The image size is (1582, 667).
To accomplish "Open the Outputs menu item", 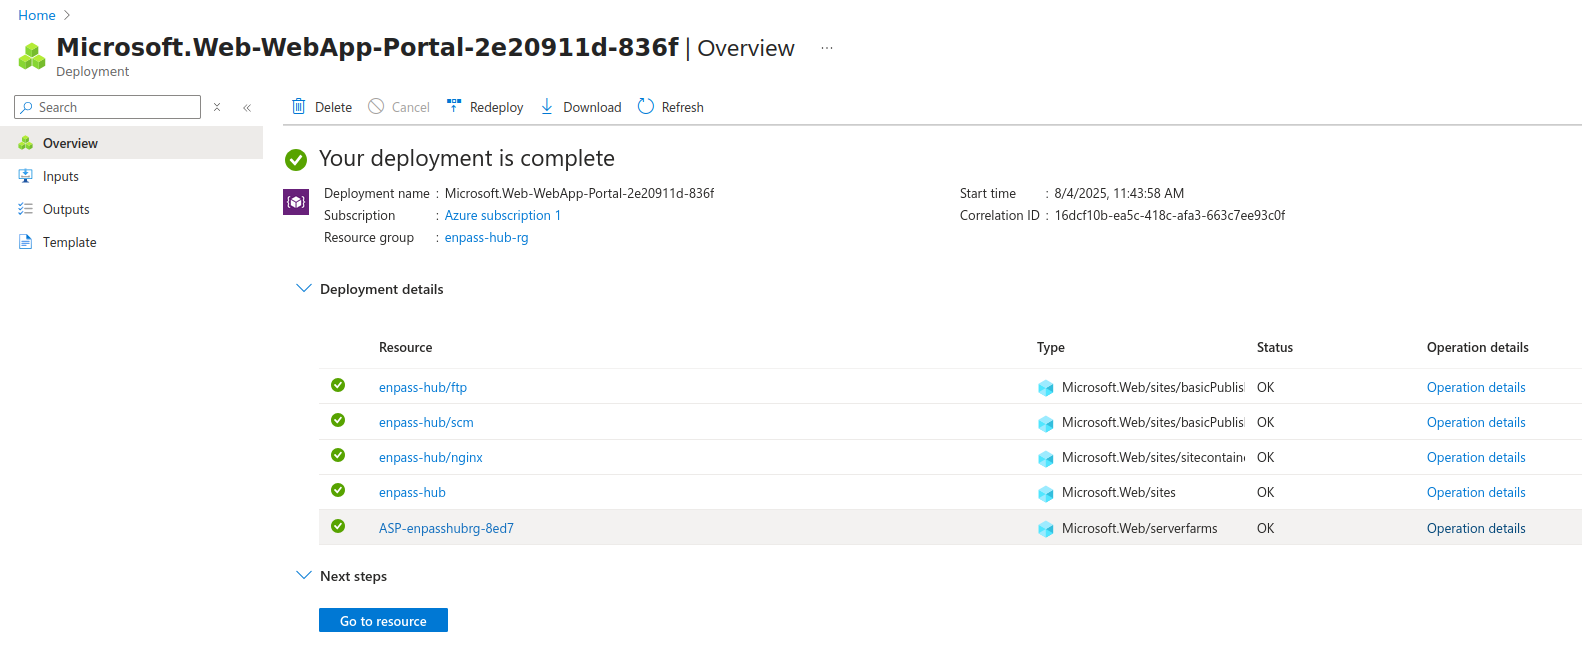I will [131, 209].
